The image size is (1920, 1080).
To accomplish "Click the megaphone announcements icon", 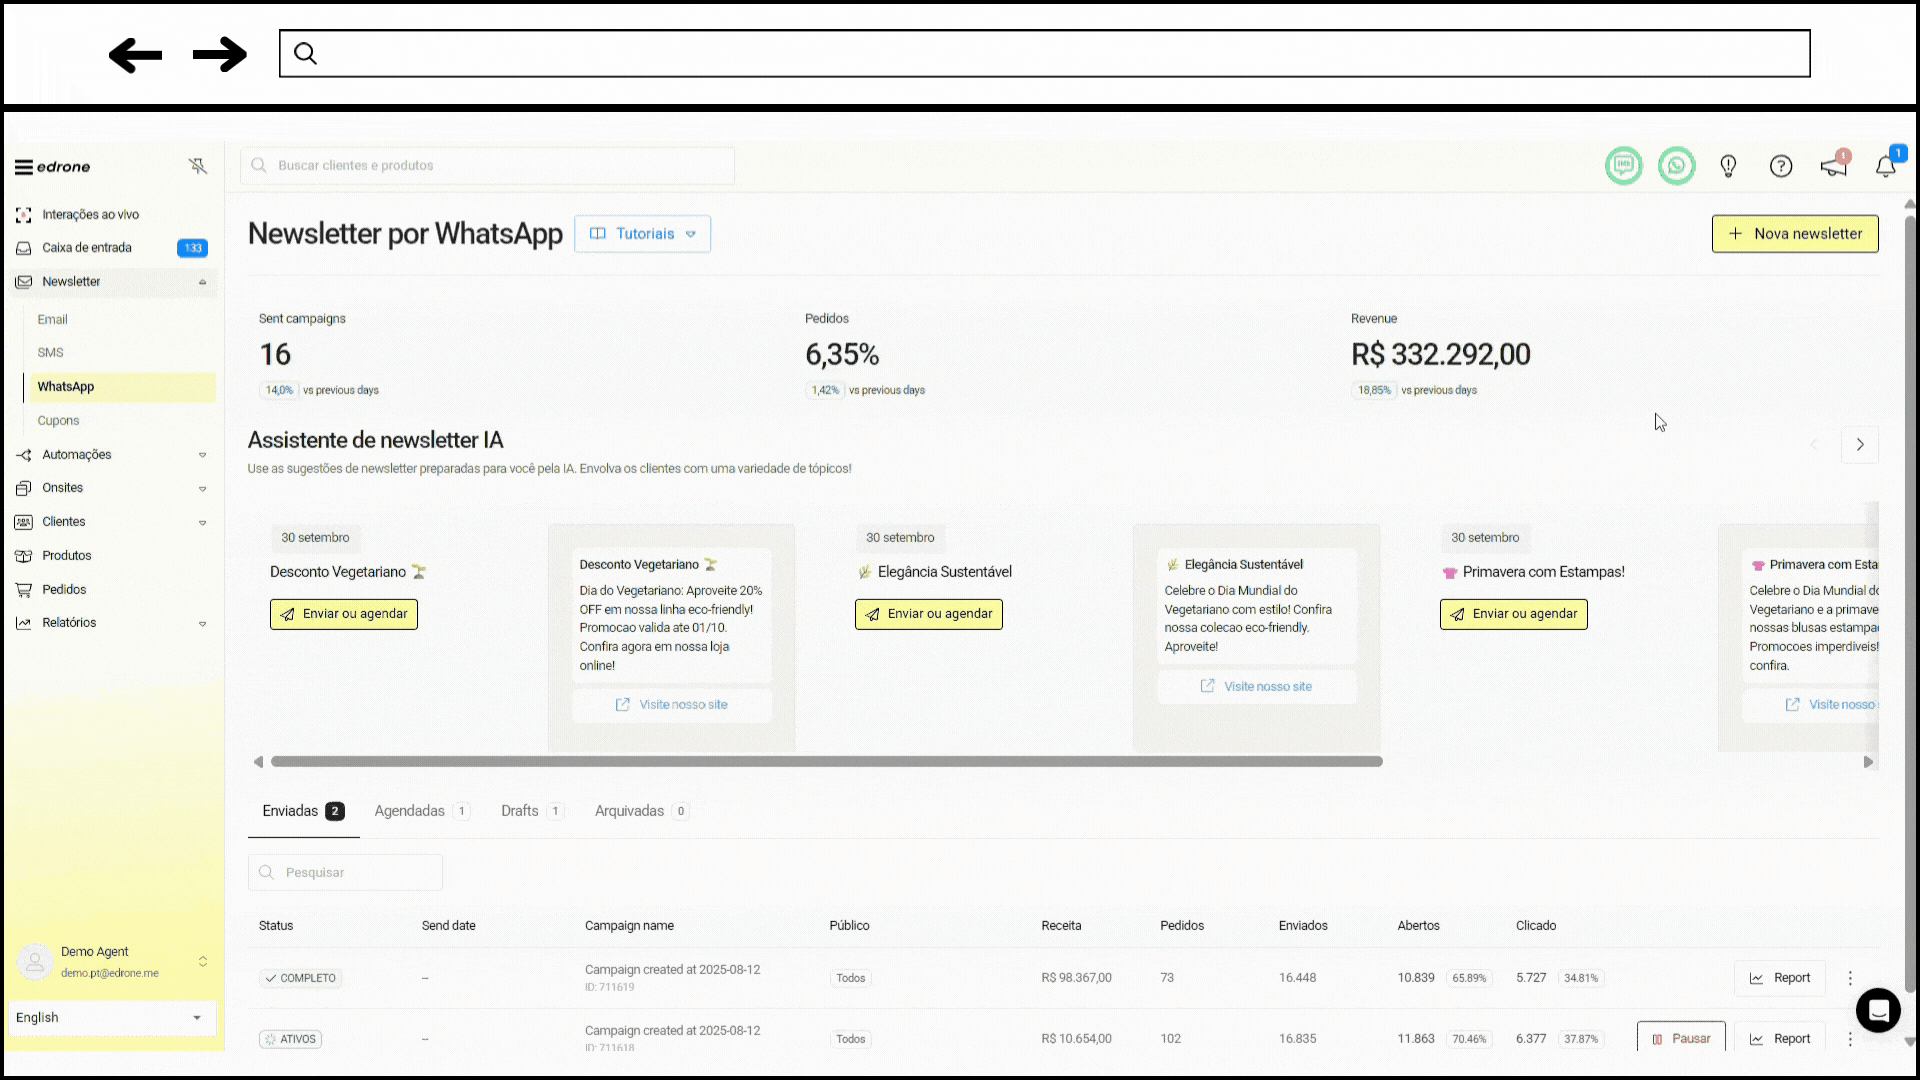I will 1833,166.
